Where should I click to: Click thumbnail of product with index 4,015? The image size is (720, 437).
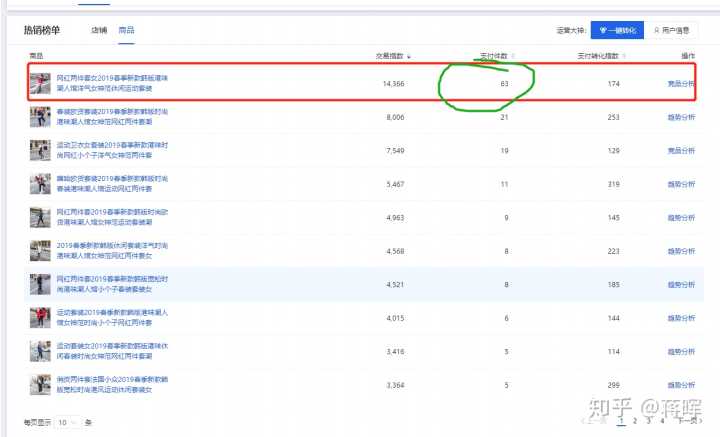pyautogui.click(x=40, y=318)
